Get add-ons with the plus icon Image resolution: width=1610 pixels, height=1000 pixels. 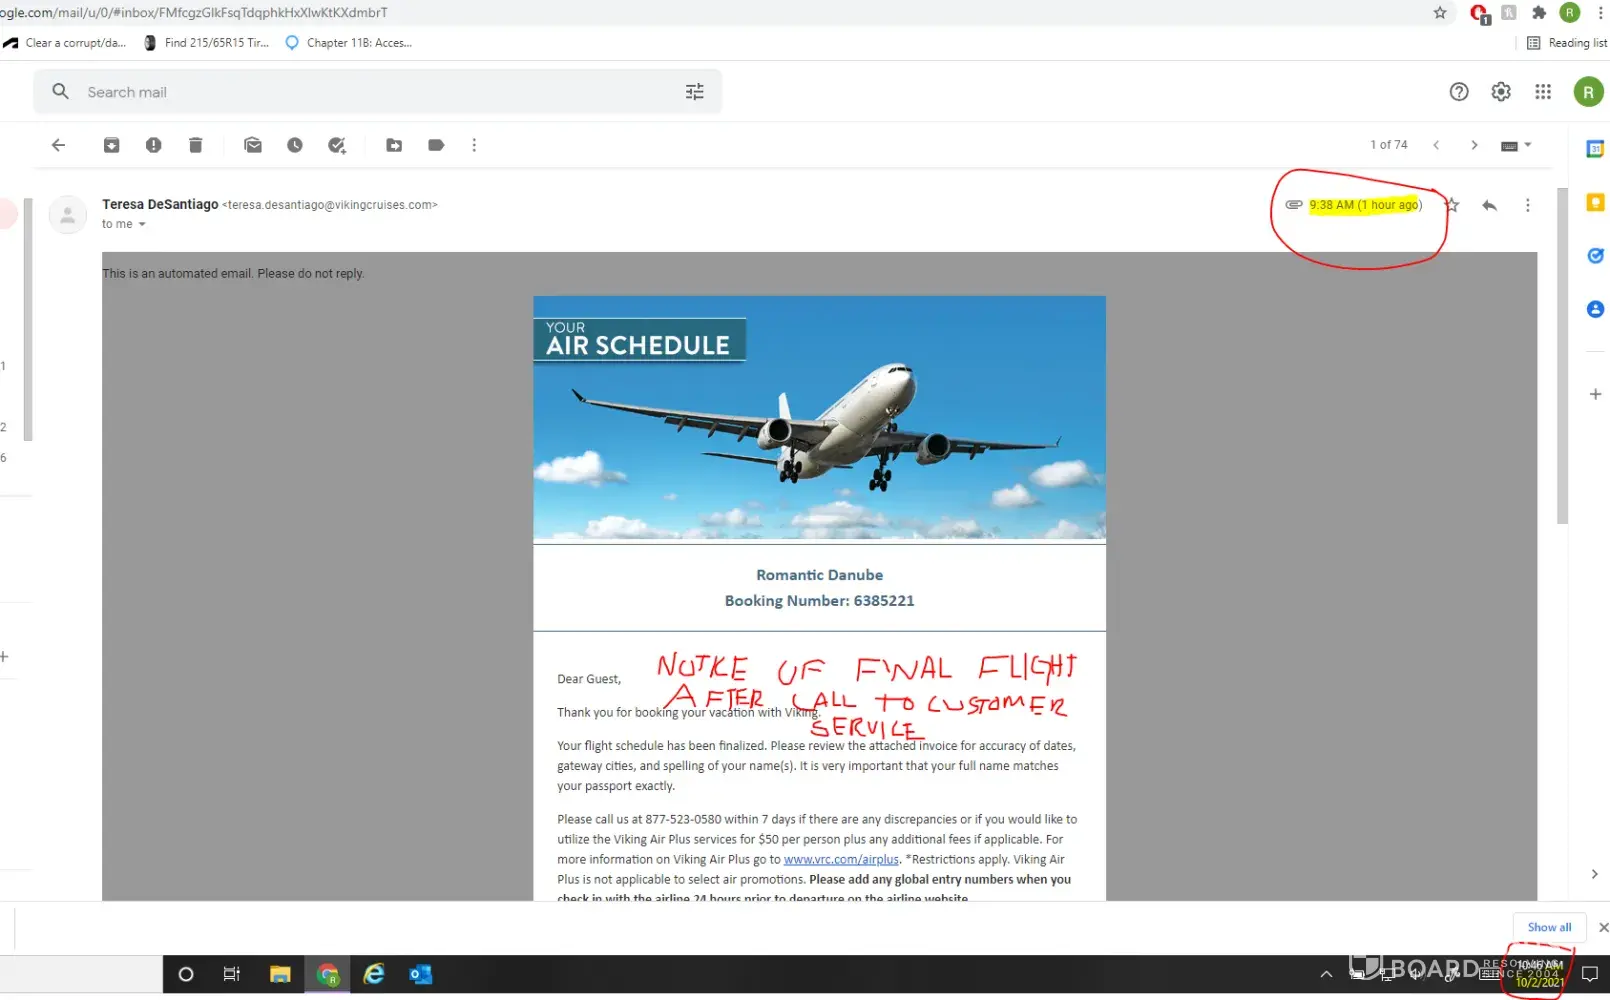(1595, 394)
